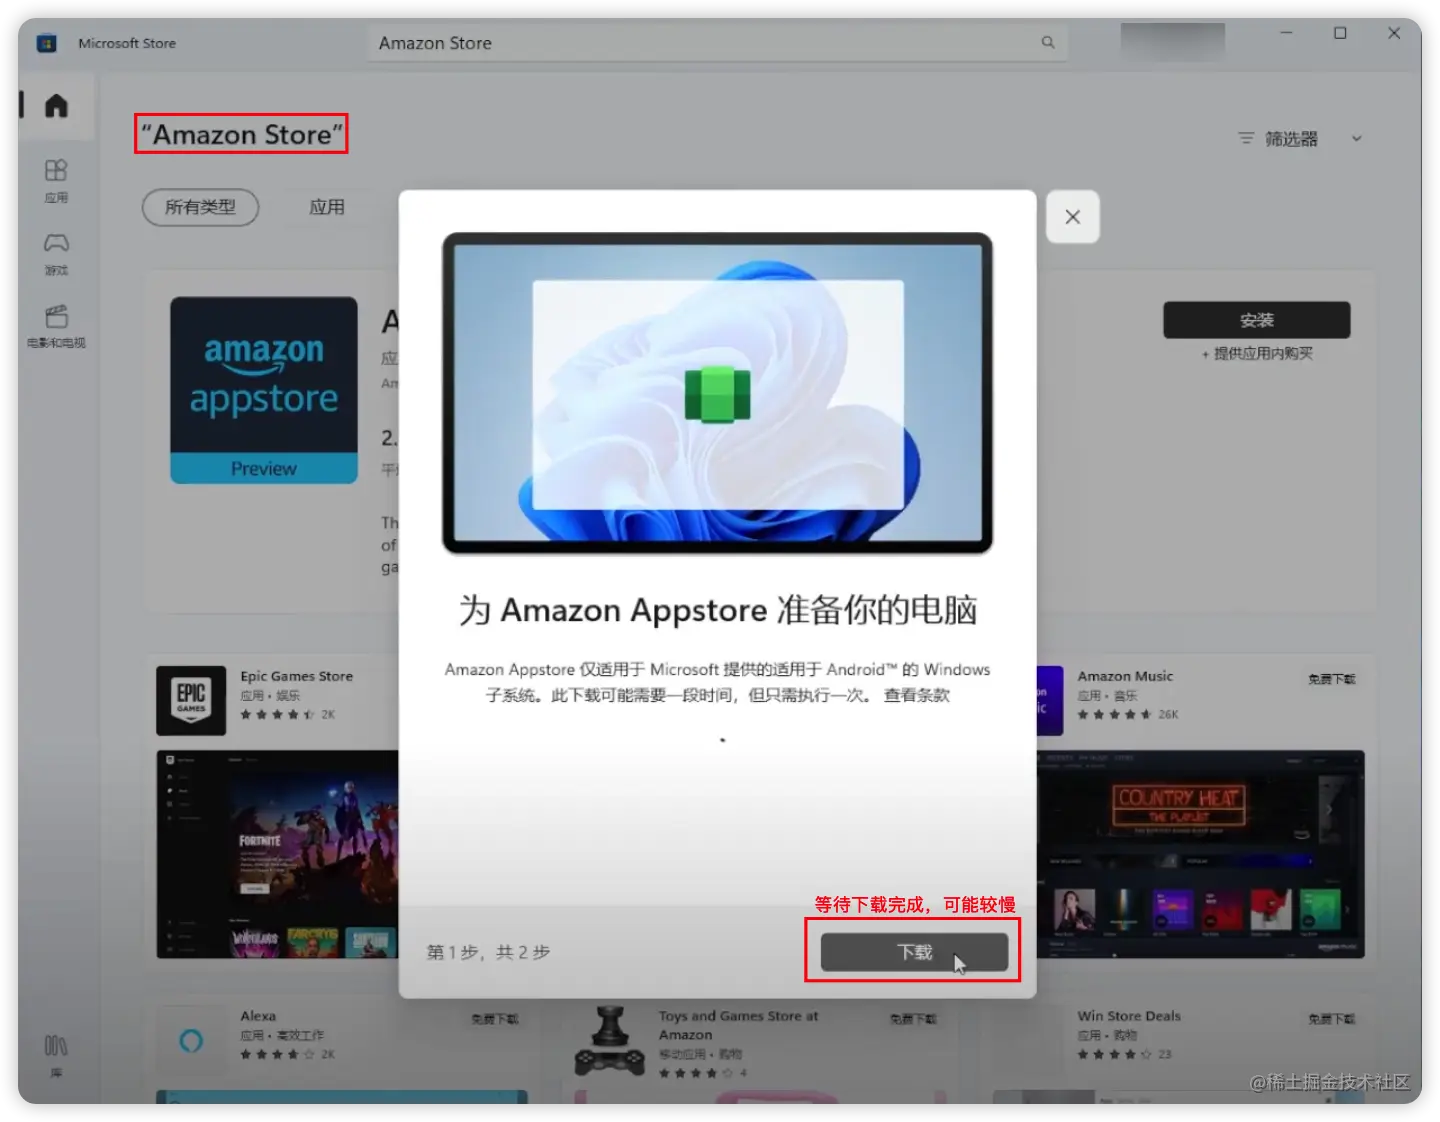1440x1122 pixels.
Task: Click the user account avatar in title bar
Action: pyautogui.click(x=1172, y=42)
